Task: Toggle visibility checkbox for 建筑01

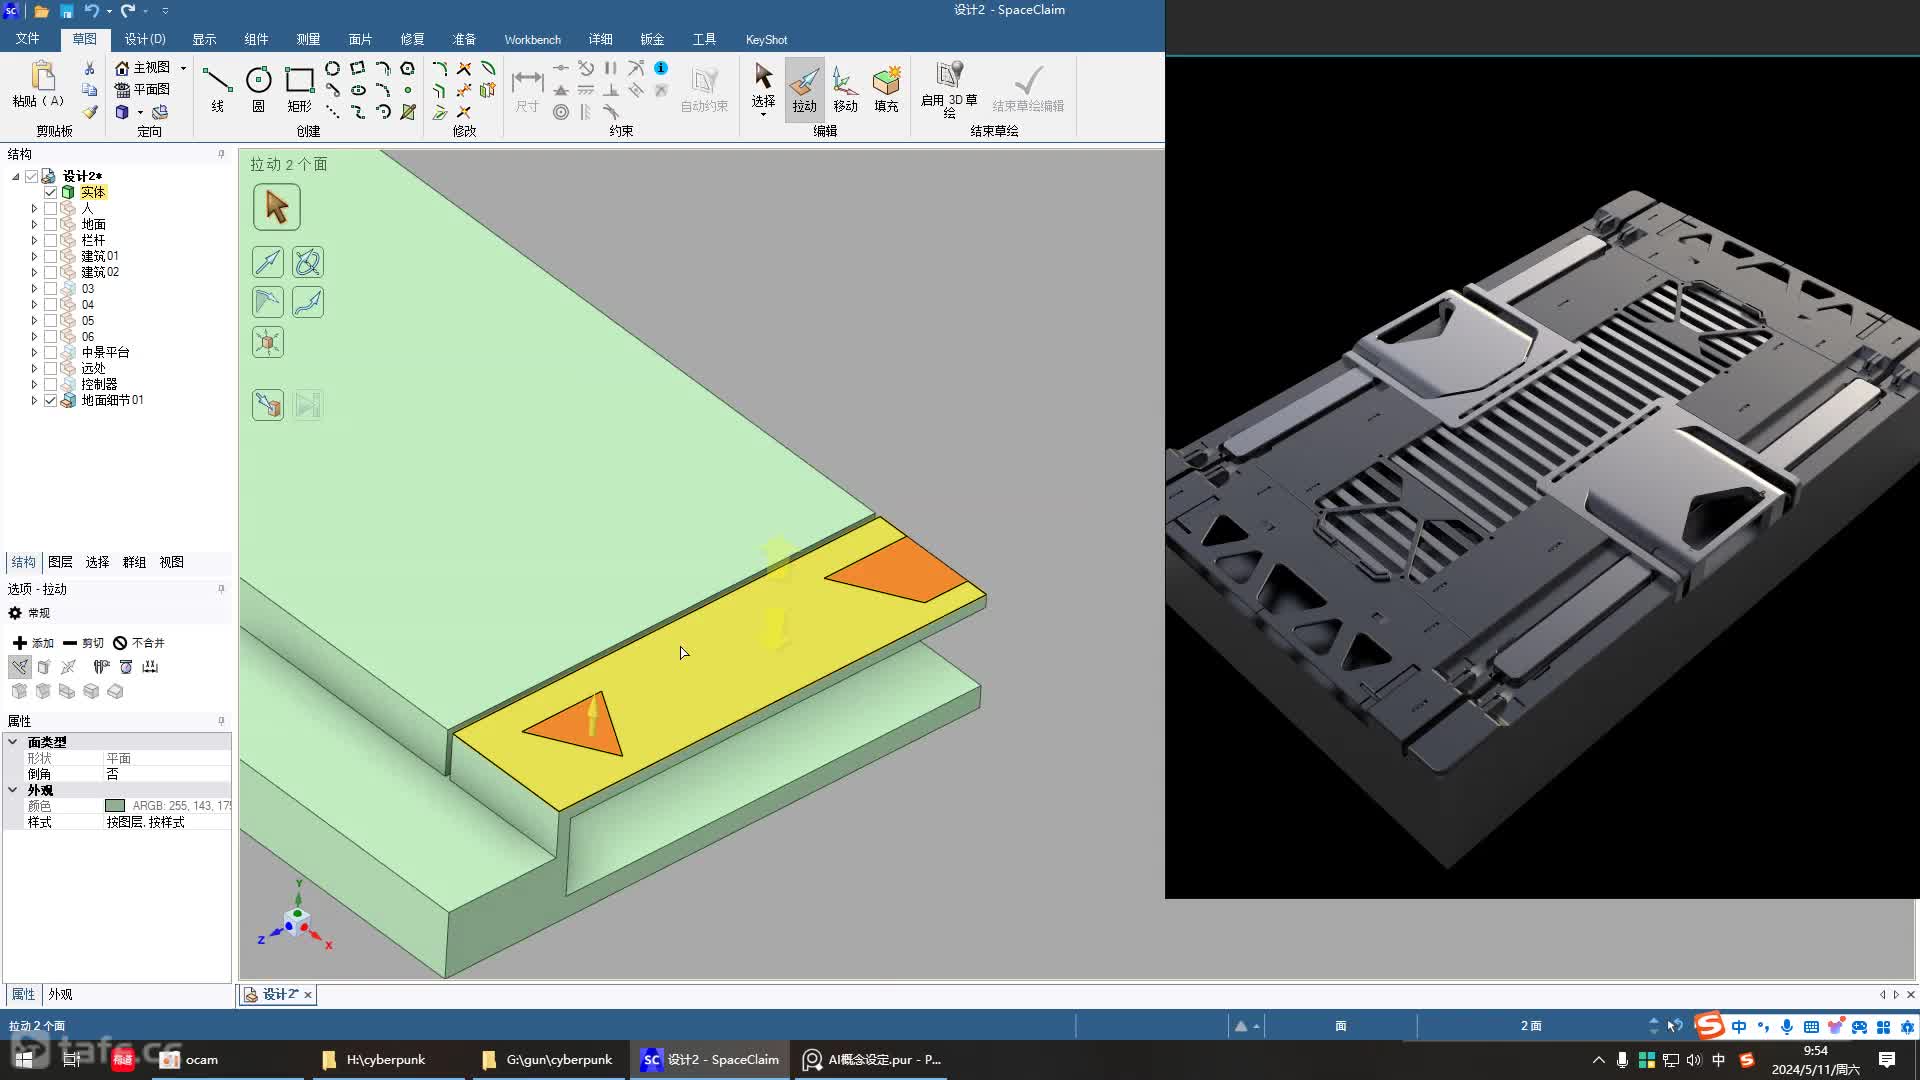Action: tap(50, 256)
